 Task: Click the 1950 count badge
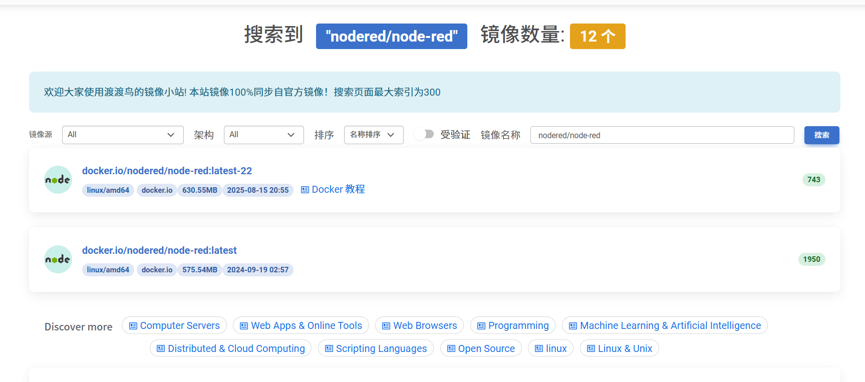811,259
